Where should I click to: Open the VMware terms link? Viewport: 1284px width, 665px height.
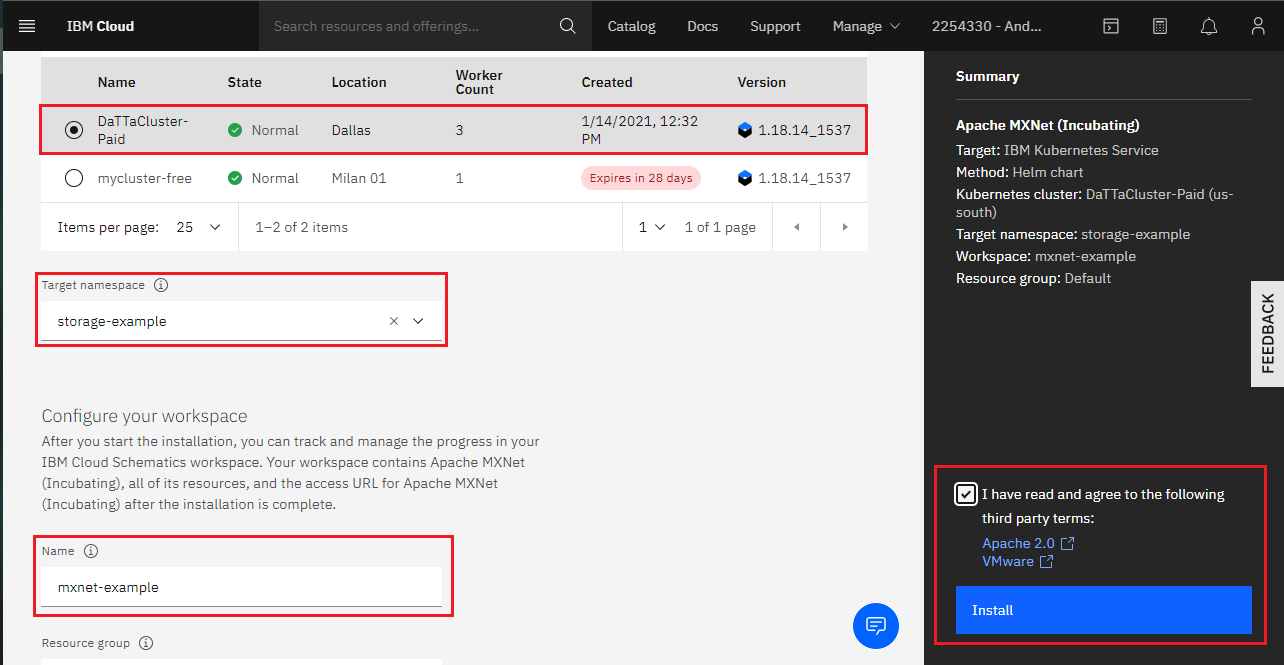click(x=1008, y=561)
